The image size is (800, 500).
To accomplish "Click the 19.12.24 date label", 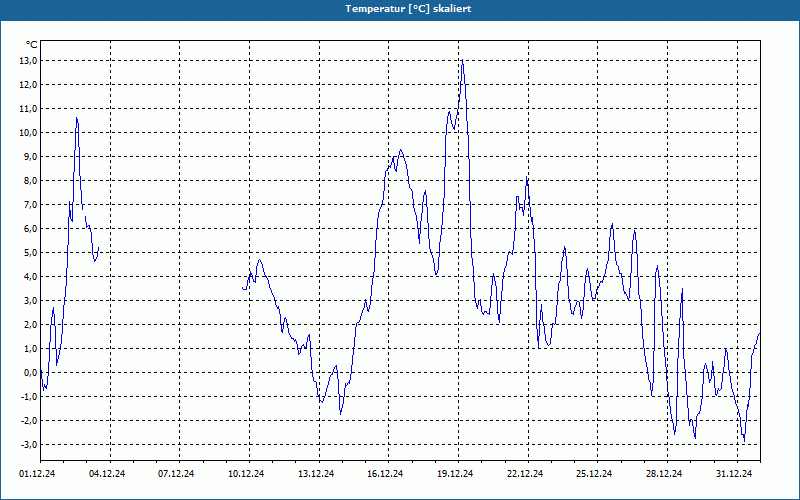I will tap(455, 474).
